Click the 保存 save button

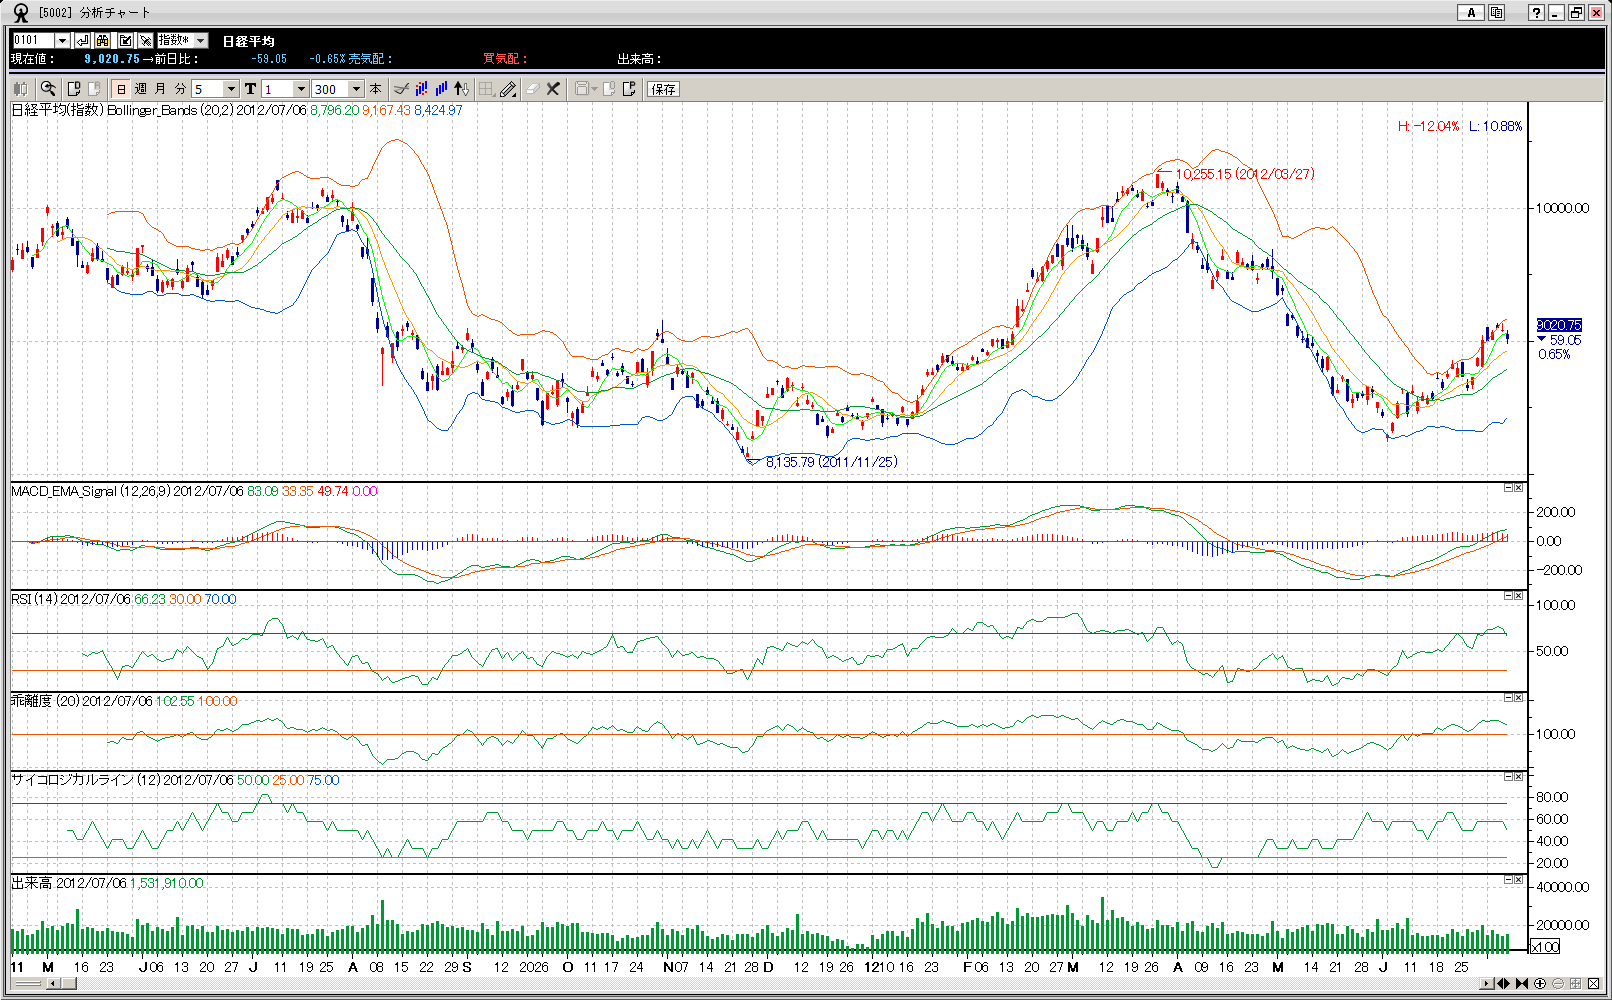[x=663, y=89]
